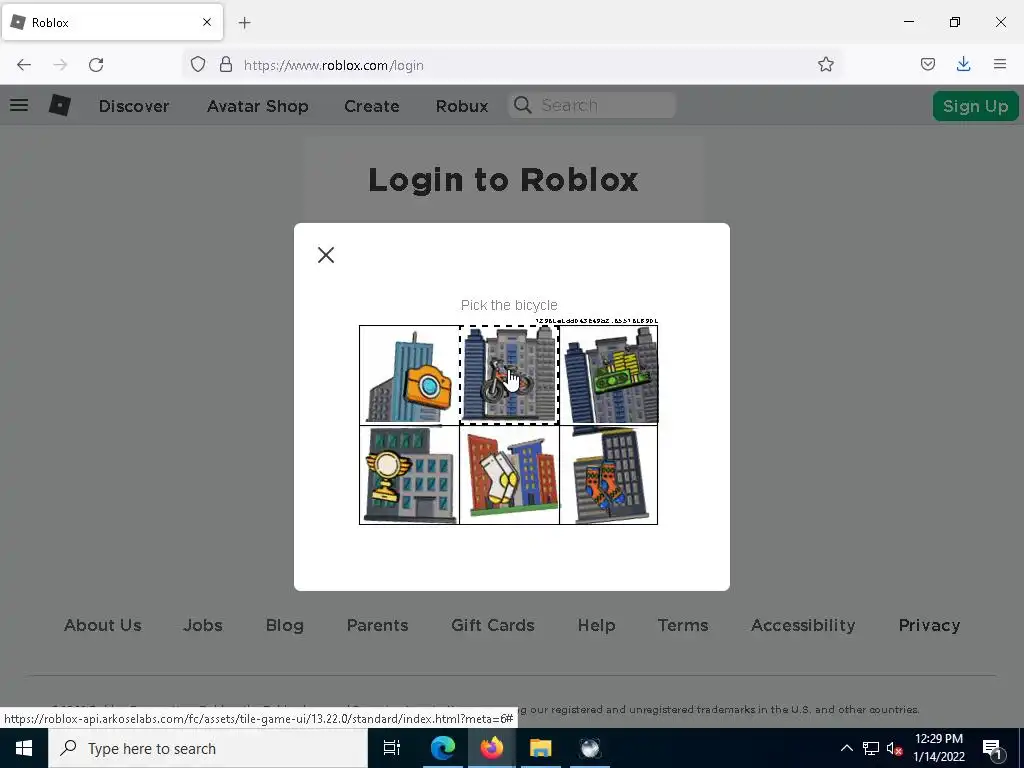Click the Roblox search field

click(x=592, y=105)
